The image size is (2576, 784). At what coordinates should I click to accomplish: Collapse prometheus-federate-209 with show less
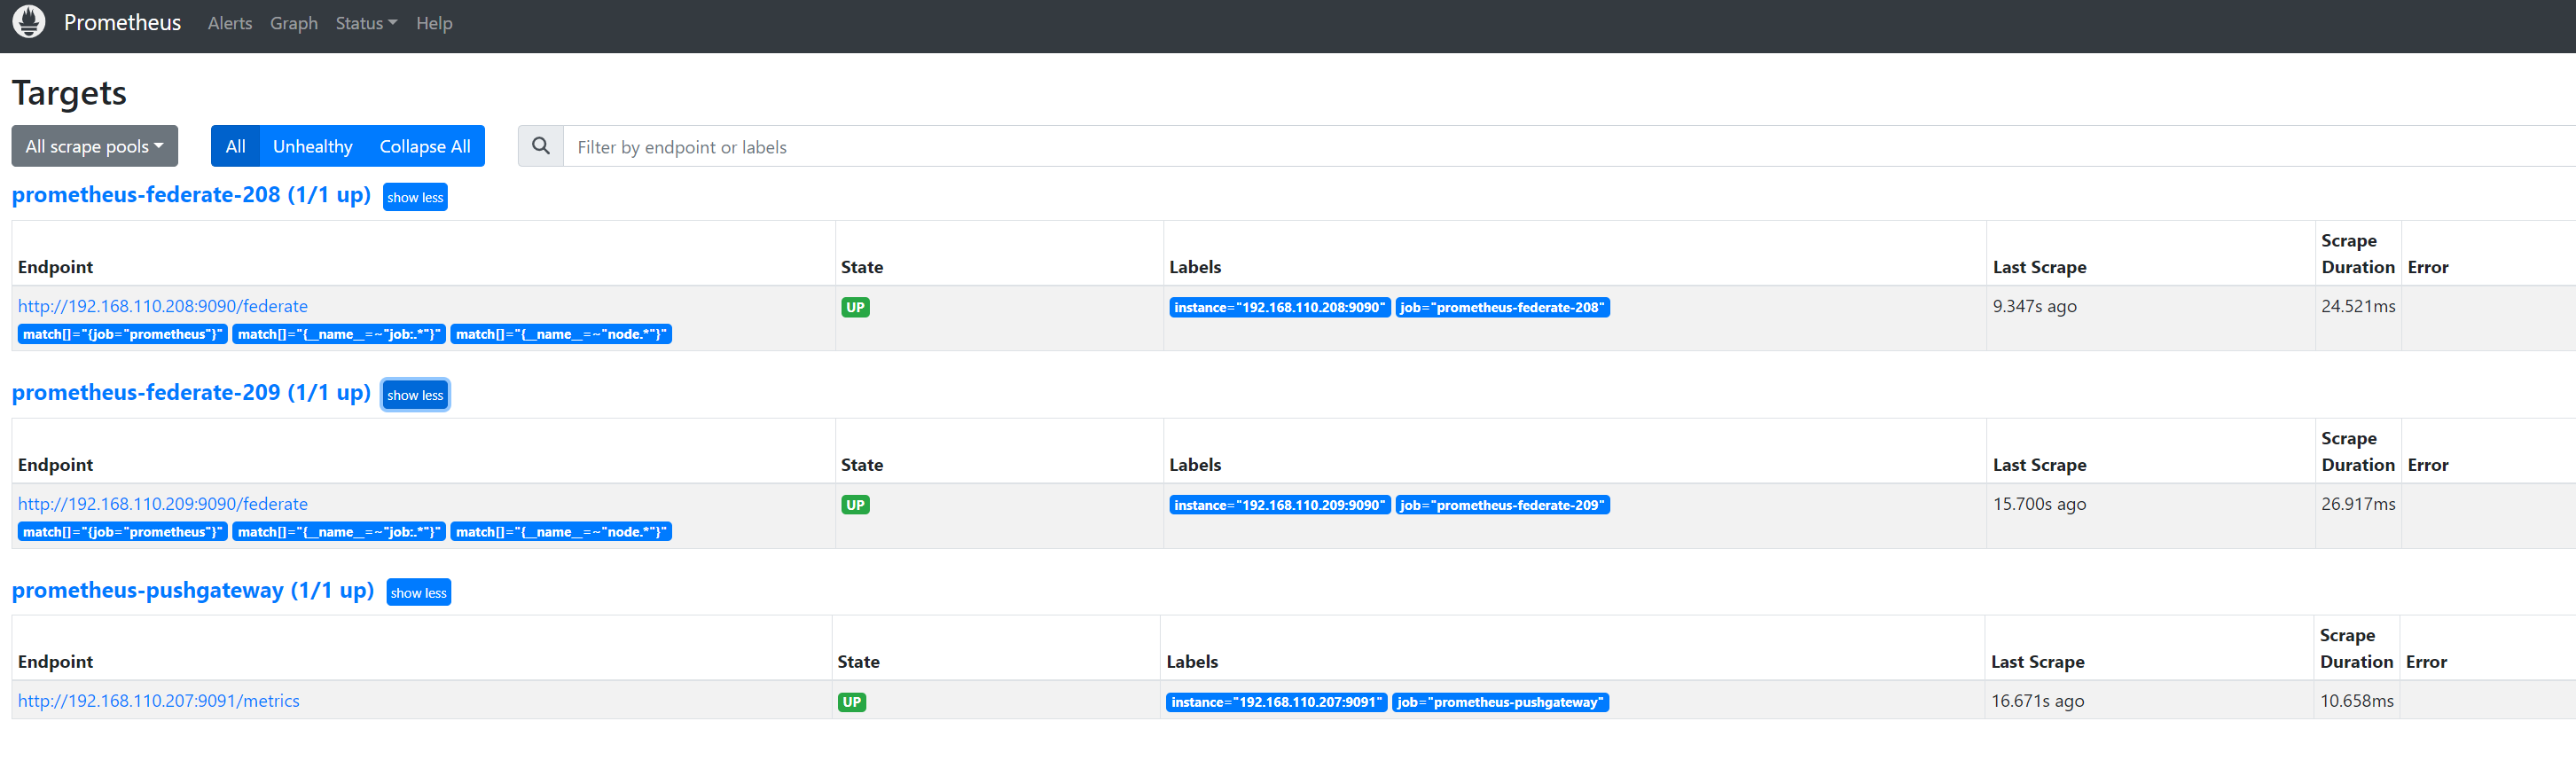(415, 395)
